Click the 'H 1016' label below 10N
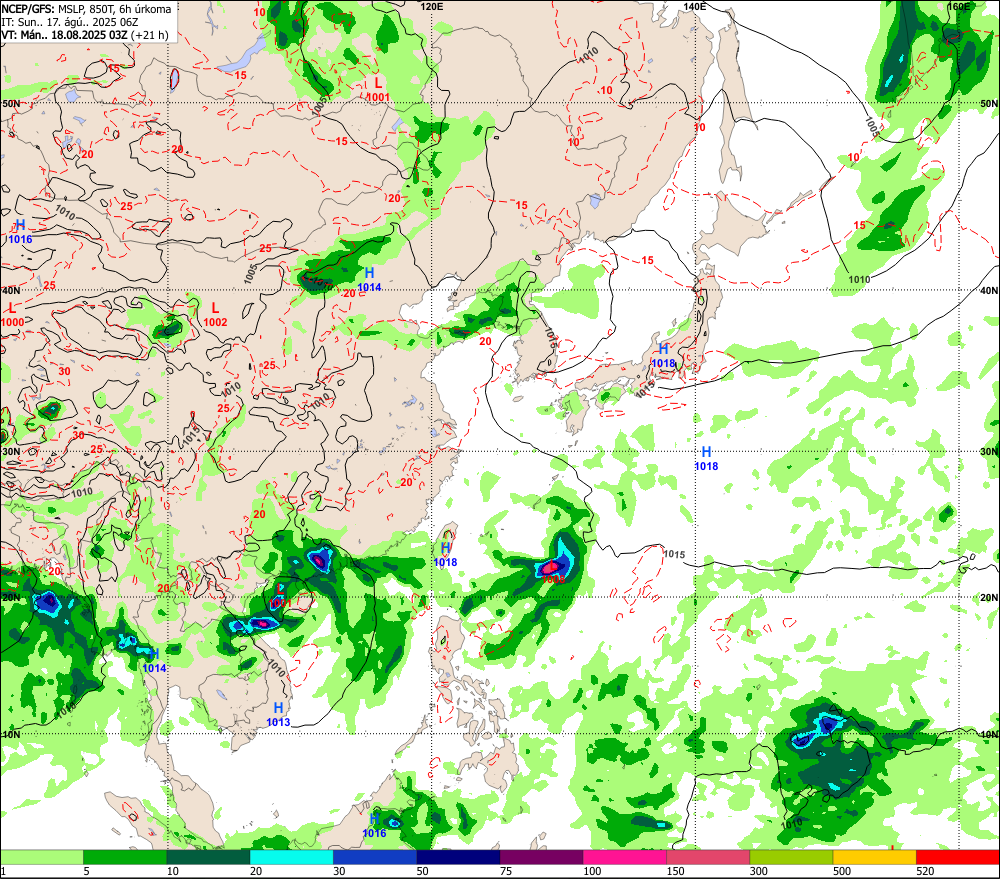This screenshot has height=879, width=1000. point(374,826)
